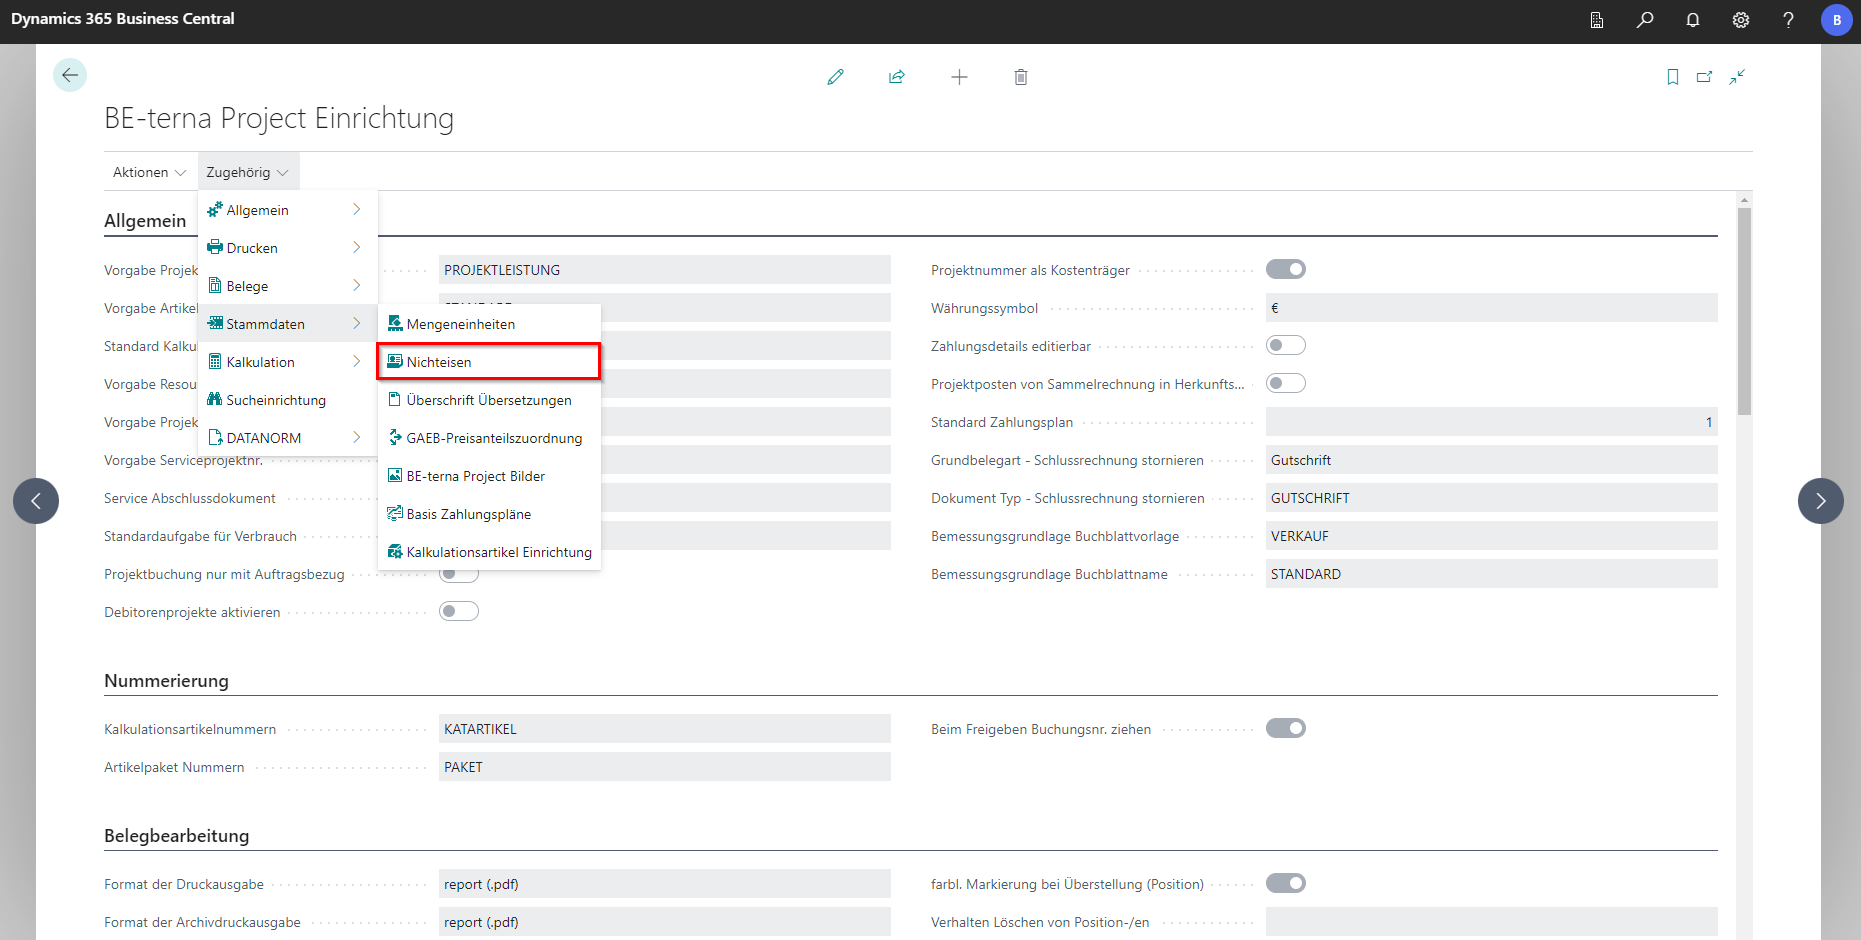Turn off Beim Freigeben Buchungsnr. ziehen
The height and width of the screenshot is (940, 1861).
click(x=1286, y=728)
